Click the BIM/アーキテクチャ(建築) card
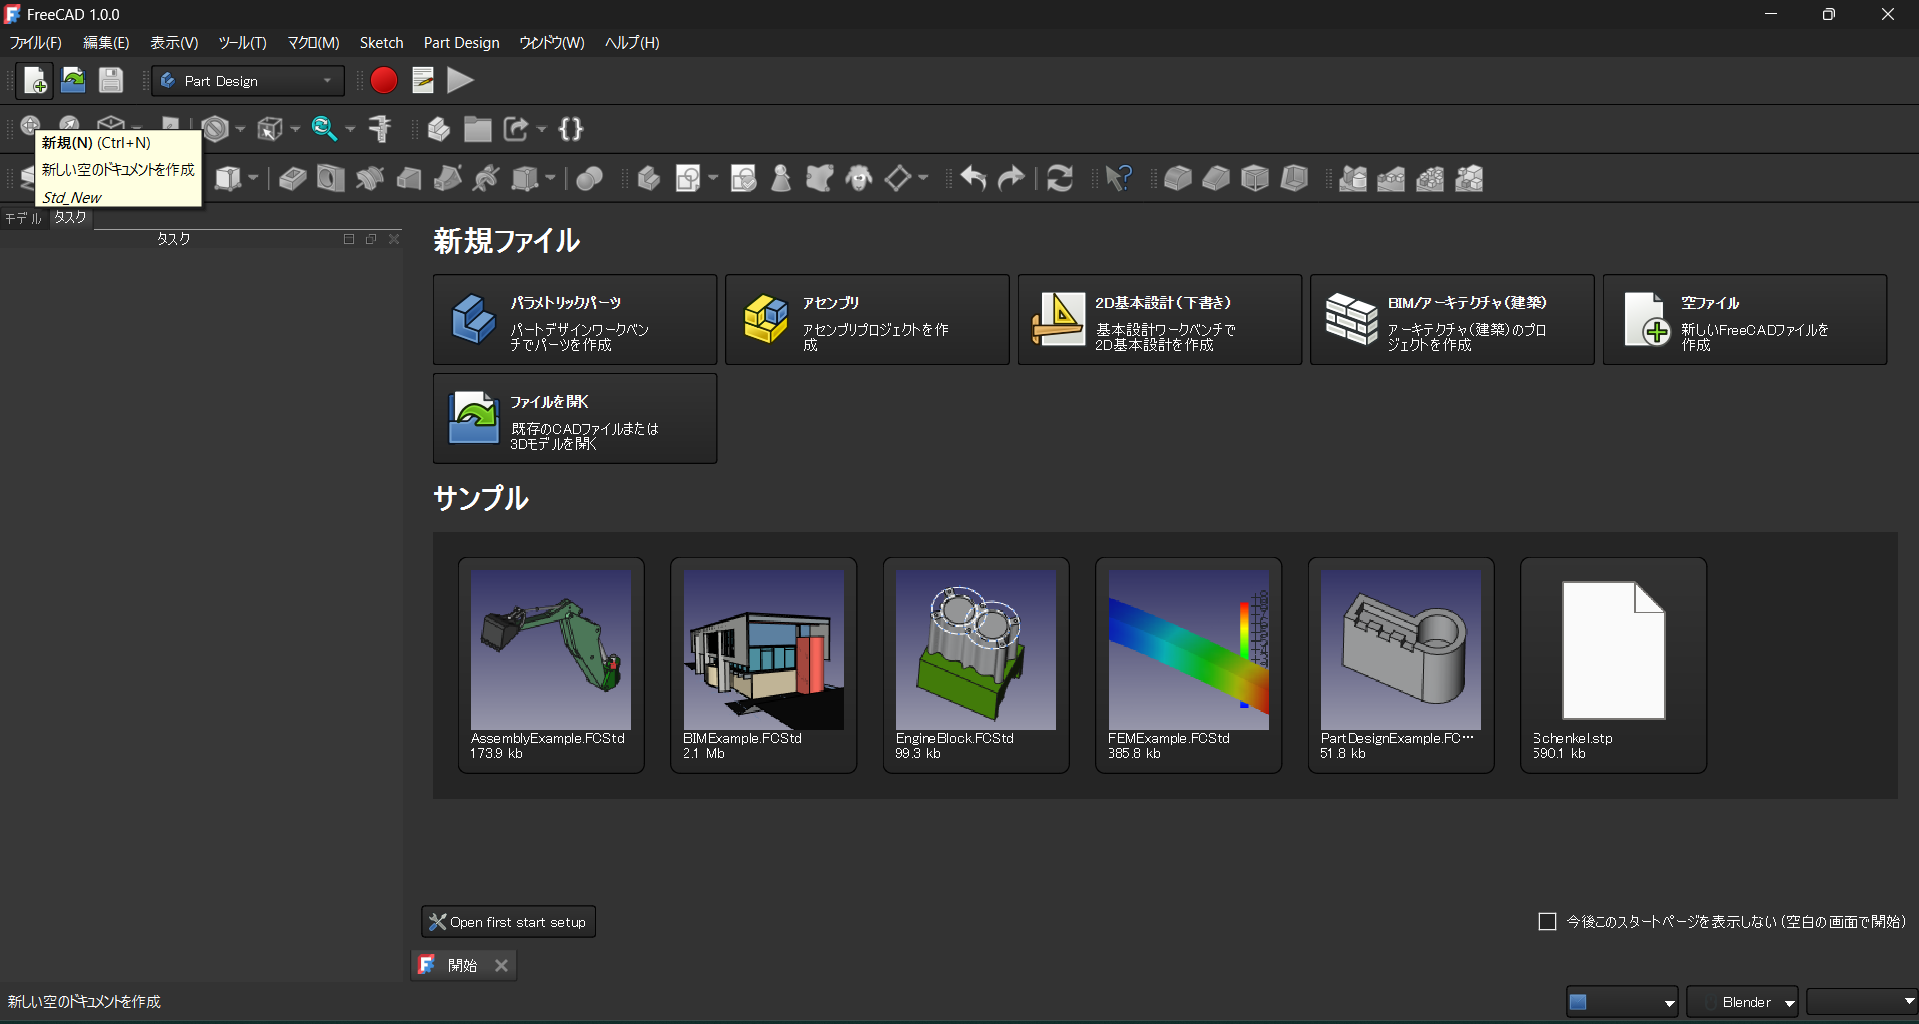This screenshot has height=1024, width=1919. [x=1452, y=320]
